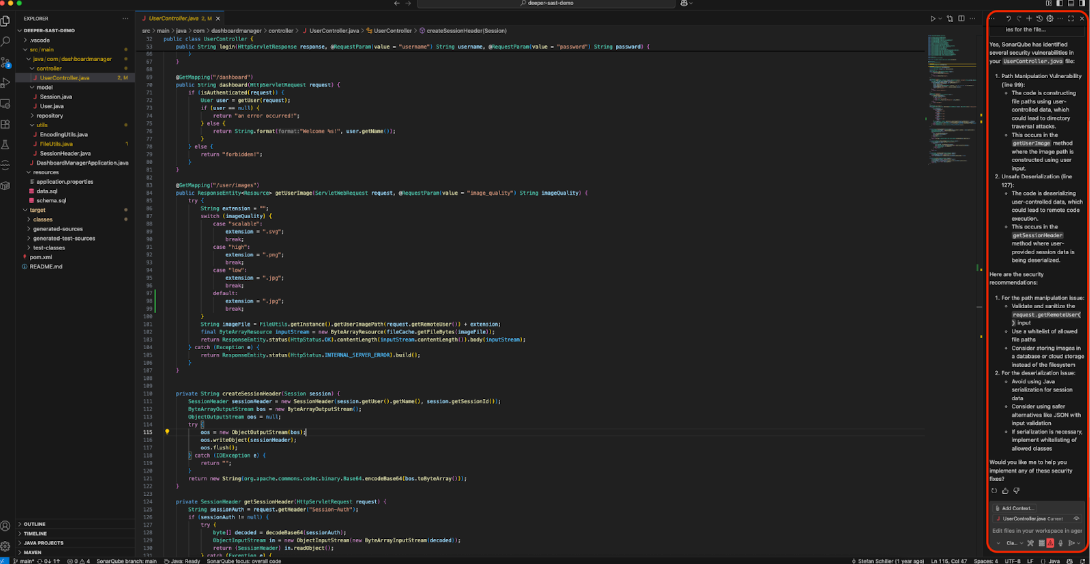Collapse the target folder

click(x=36, y=210)
